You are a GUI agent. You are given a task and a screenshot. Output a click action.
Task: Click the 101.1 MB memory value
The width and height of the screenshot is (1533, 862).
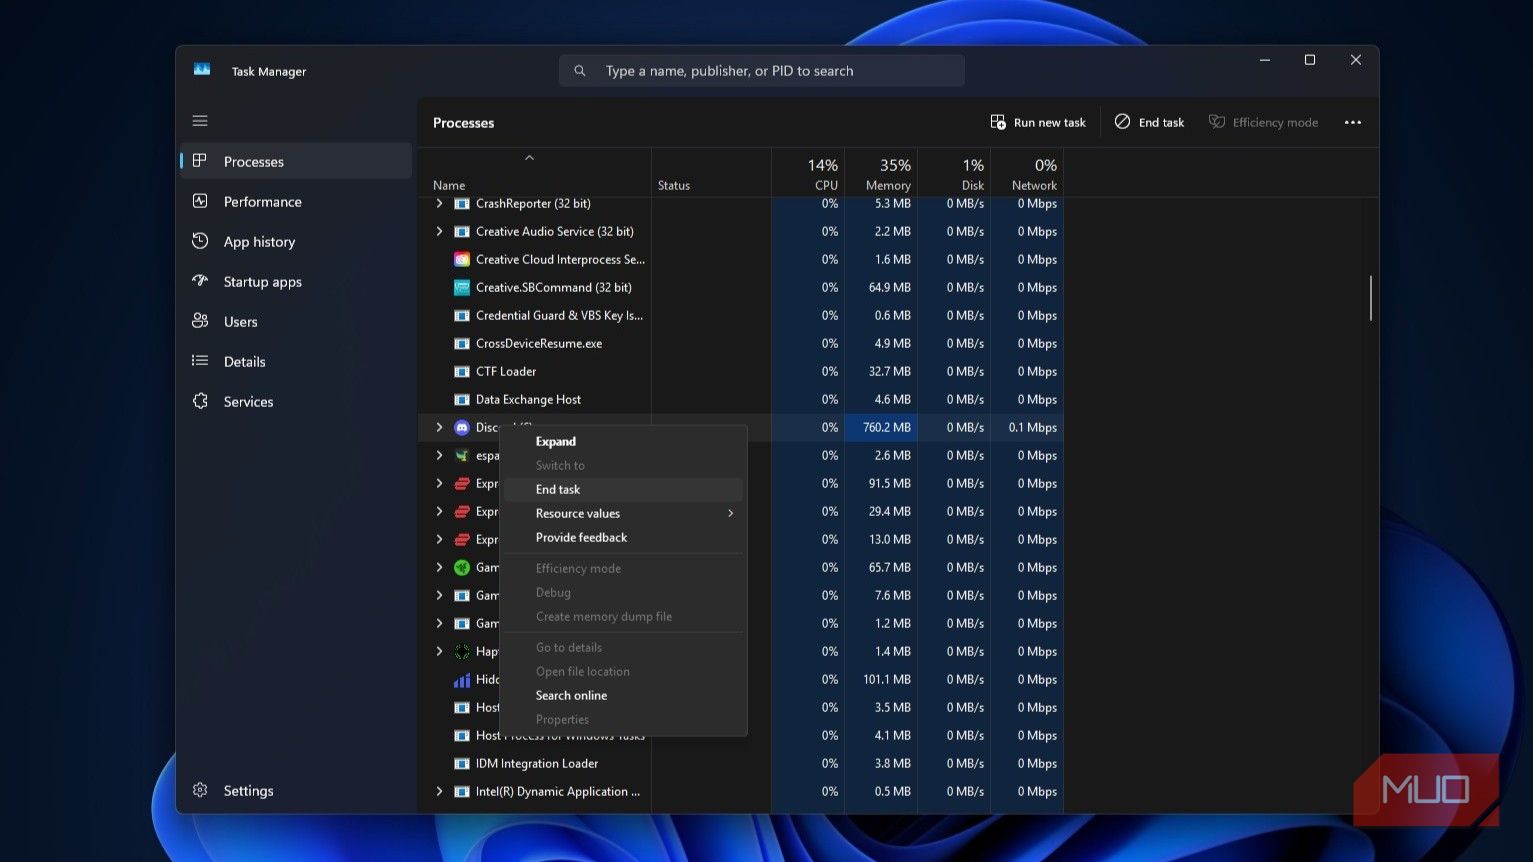(887, 679)
